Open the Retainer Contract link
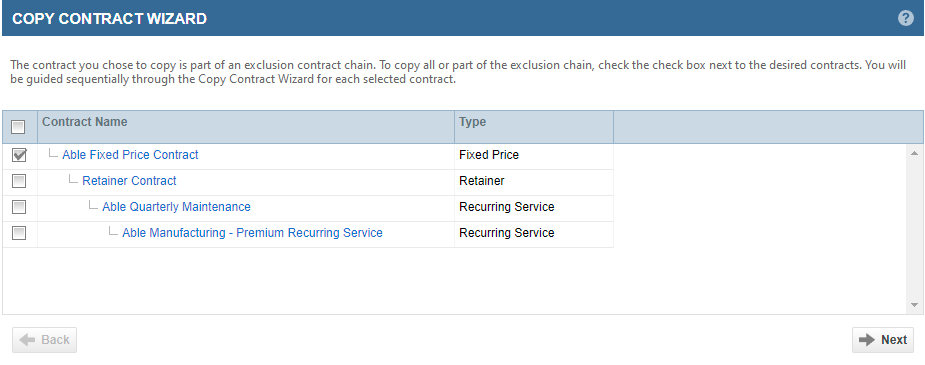Screen dimensions: 925x365 [129, 181]
